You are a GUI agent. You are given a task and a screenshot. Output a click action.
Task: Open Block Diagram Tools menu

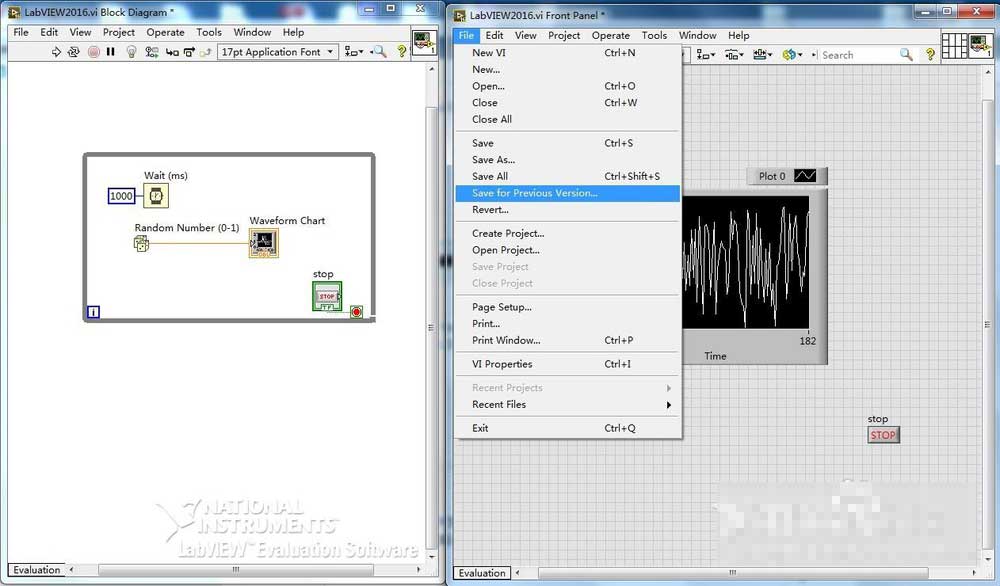(209, 32)
